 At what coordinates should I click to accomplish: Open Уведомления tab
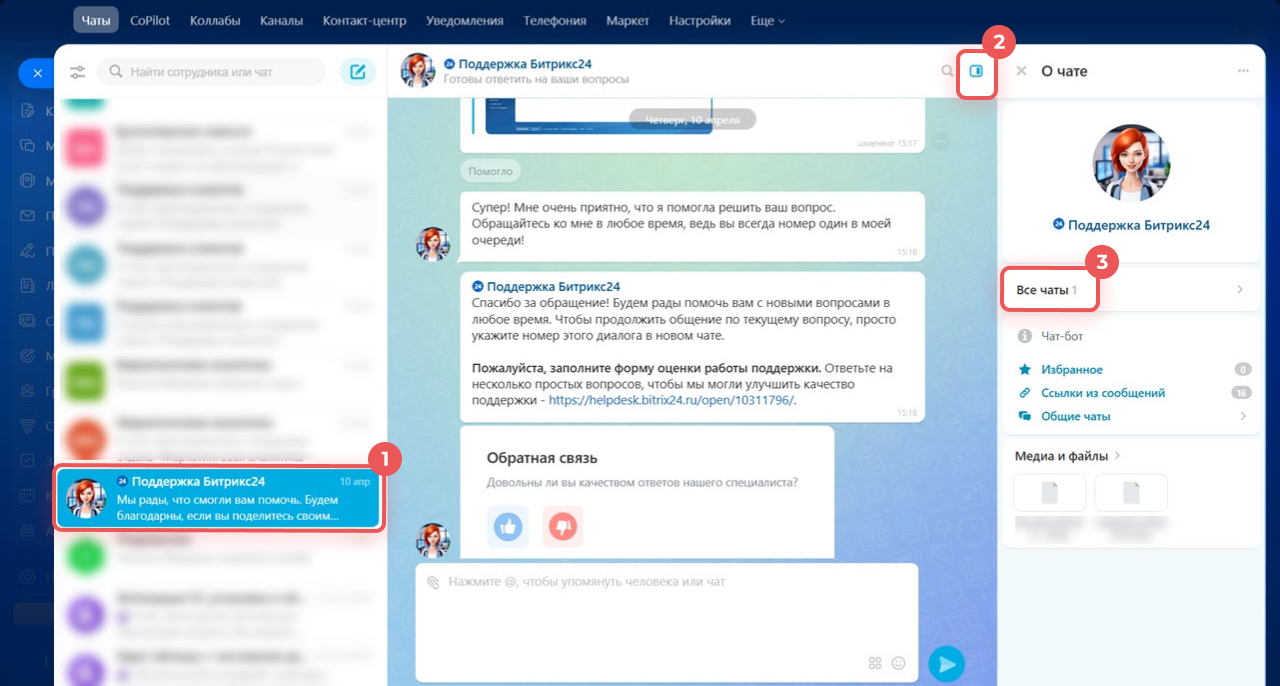[x=466, y=20]
